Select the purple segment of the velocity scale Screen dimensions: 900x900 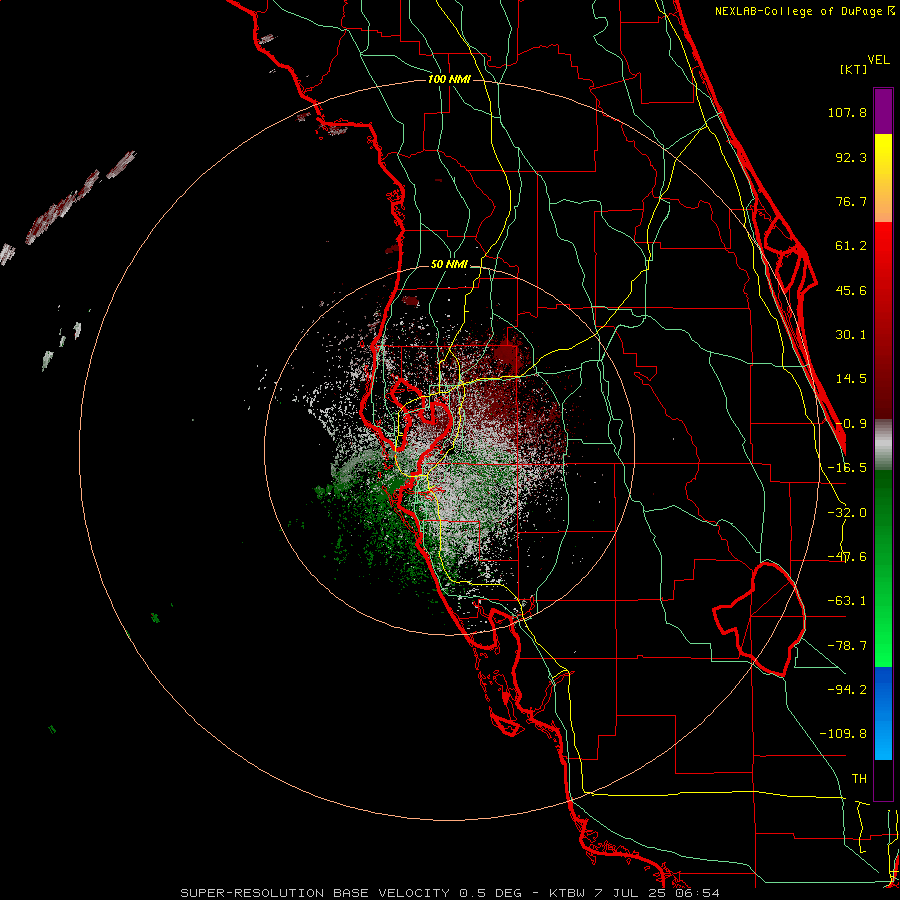883,111
